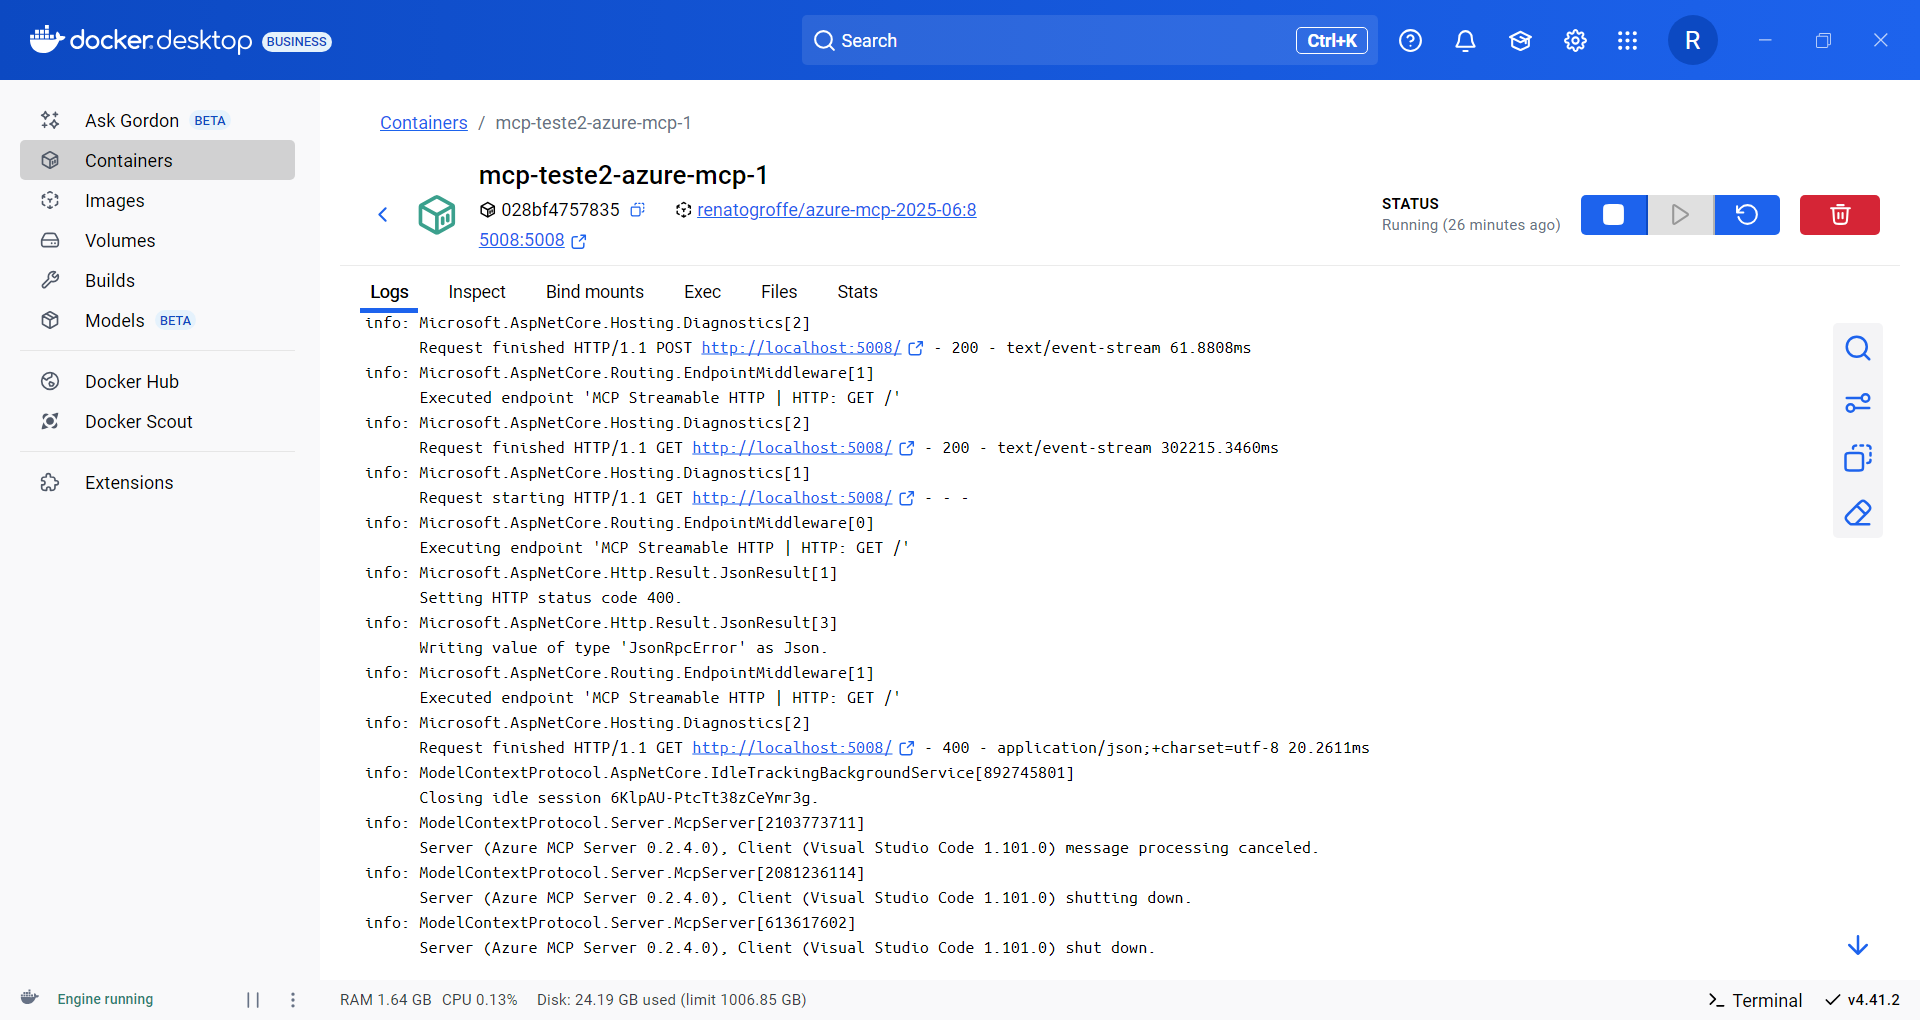
Task: Click the CPU 0.13% status text
Action: [480, 1000]
